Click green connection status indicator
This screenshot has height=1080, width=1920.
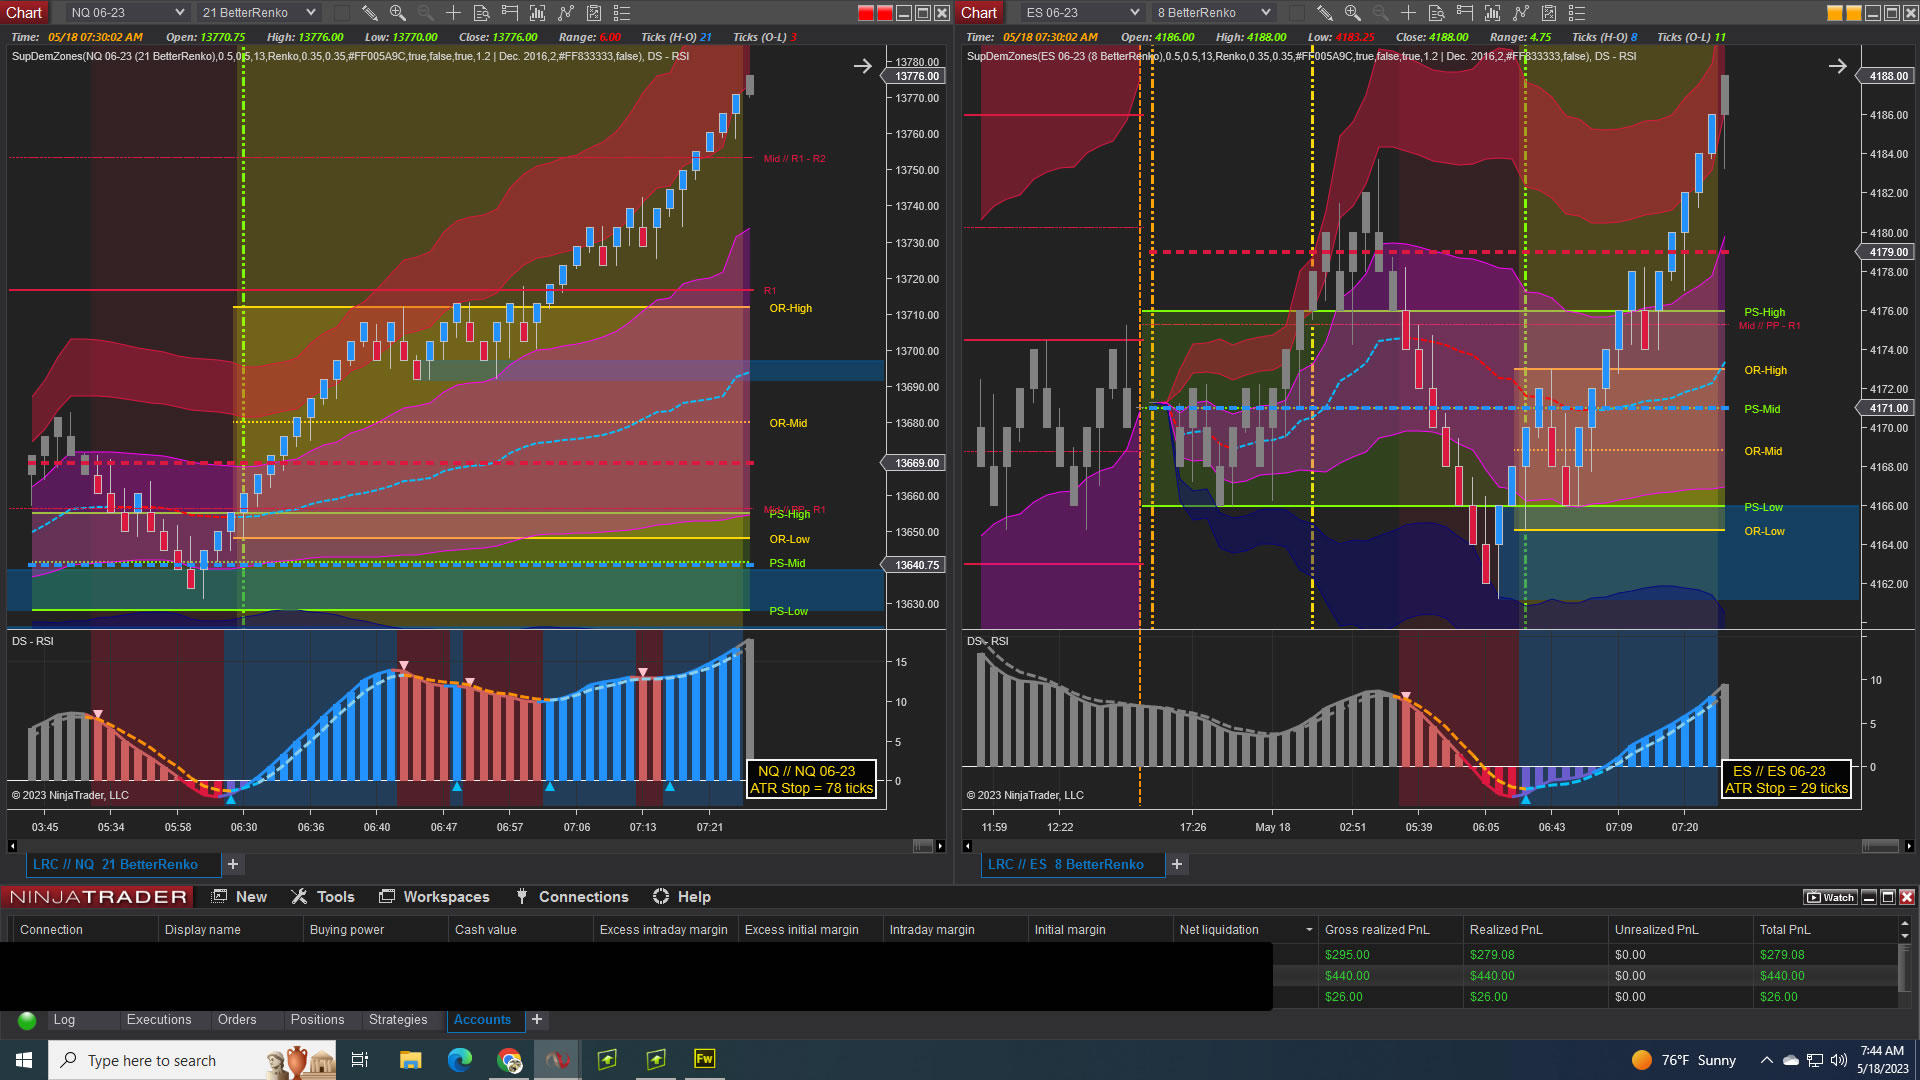[x=27, y=1020]
